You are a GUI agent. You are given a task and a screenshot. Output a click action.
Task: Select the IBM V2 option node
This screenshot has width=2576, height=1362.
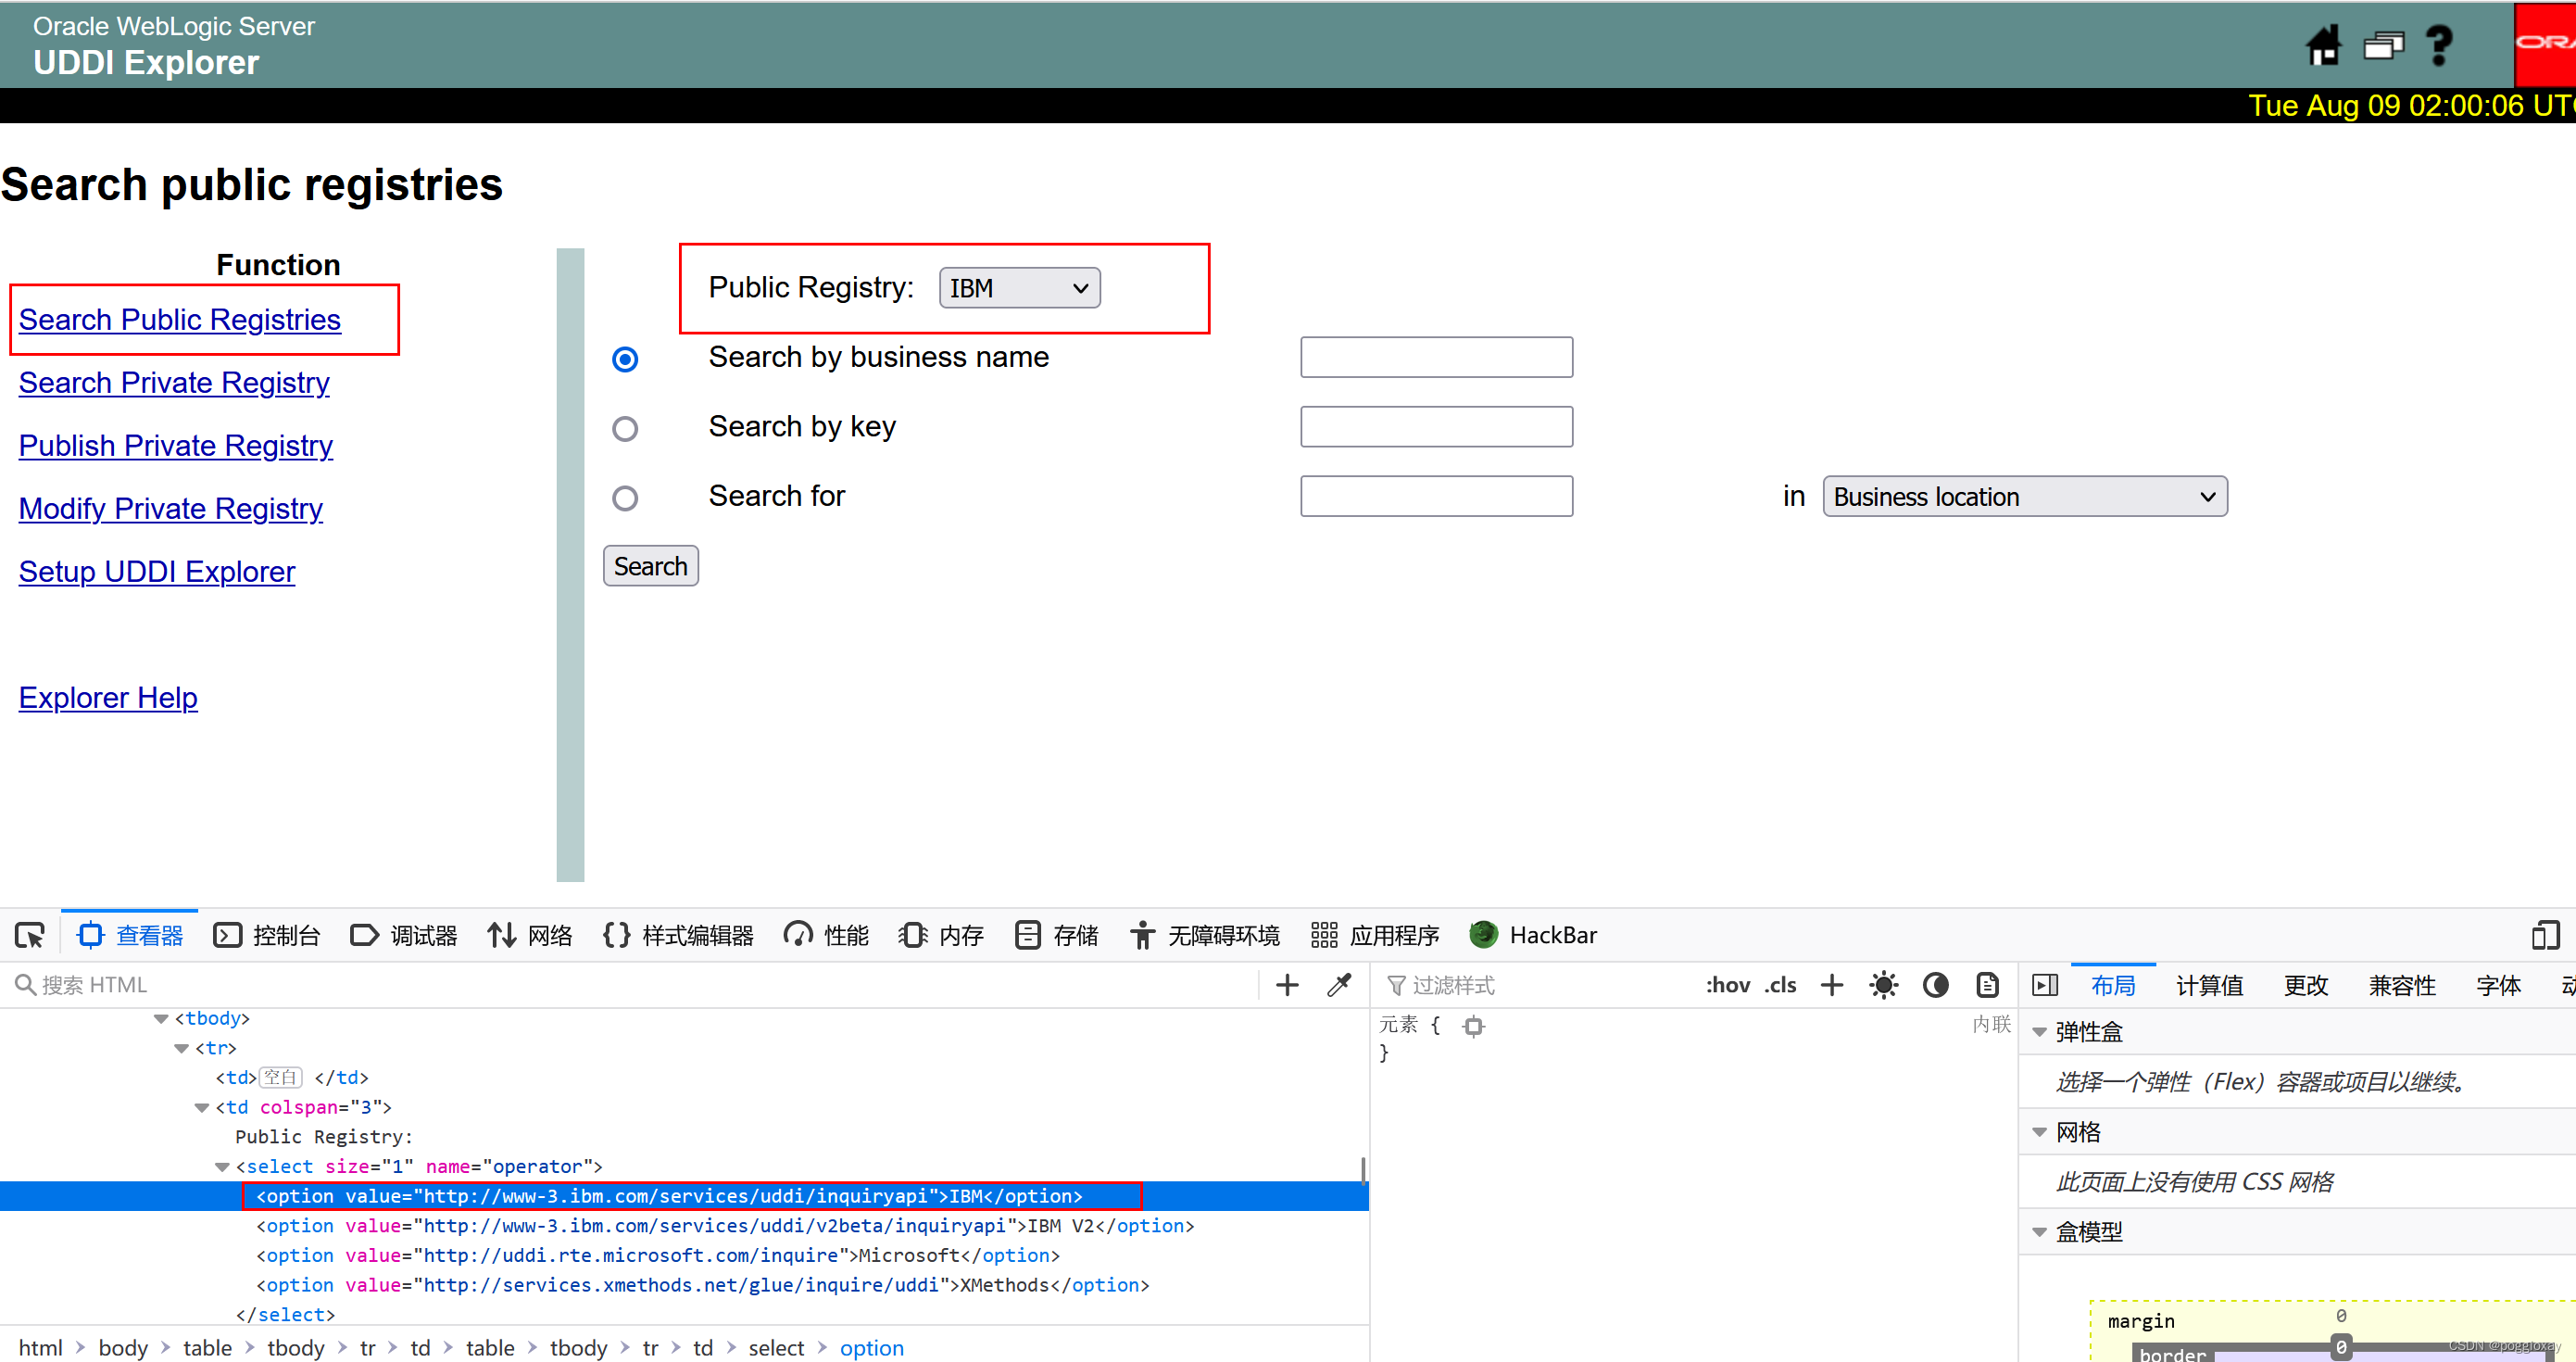click(725, 1226)
